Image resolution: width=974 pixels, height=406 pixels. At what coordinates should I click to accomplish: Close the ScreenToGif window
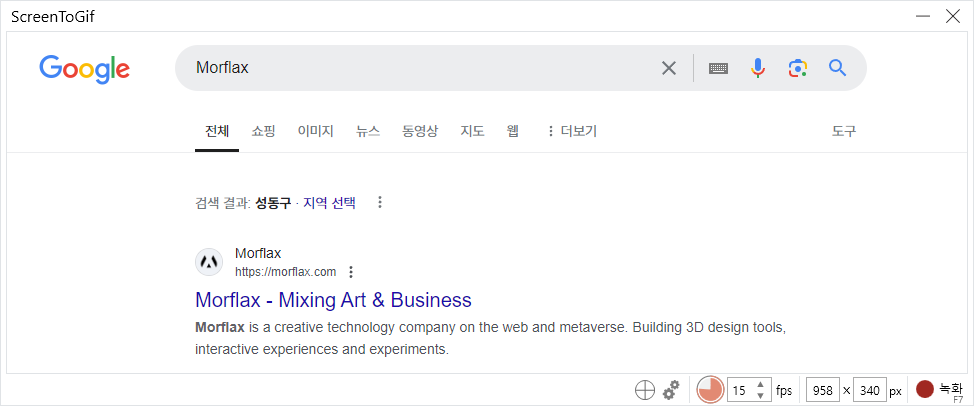click(953, 17)
